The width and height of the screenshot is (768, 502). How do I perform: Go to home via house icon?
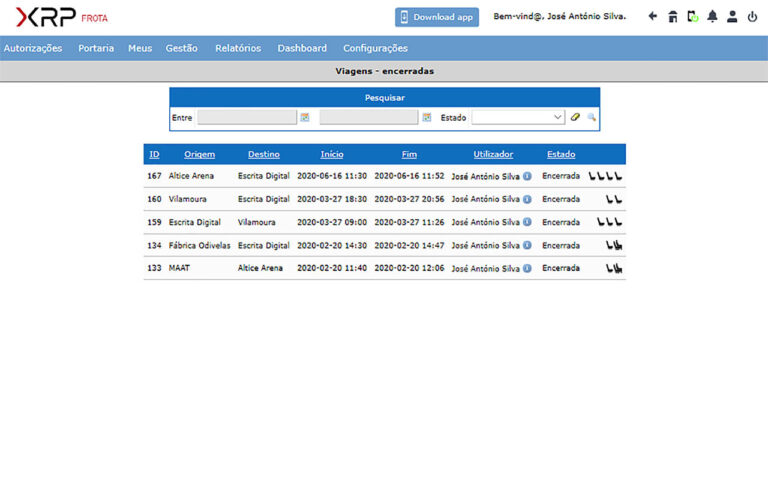pos(673,17)
